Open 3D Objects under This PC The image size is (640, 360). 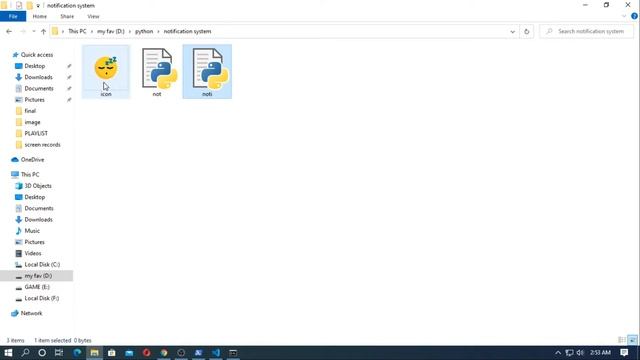tap(38, 186)
